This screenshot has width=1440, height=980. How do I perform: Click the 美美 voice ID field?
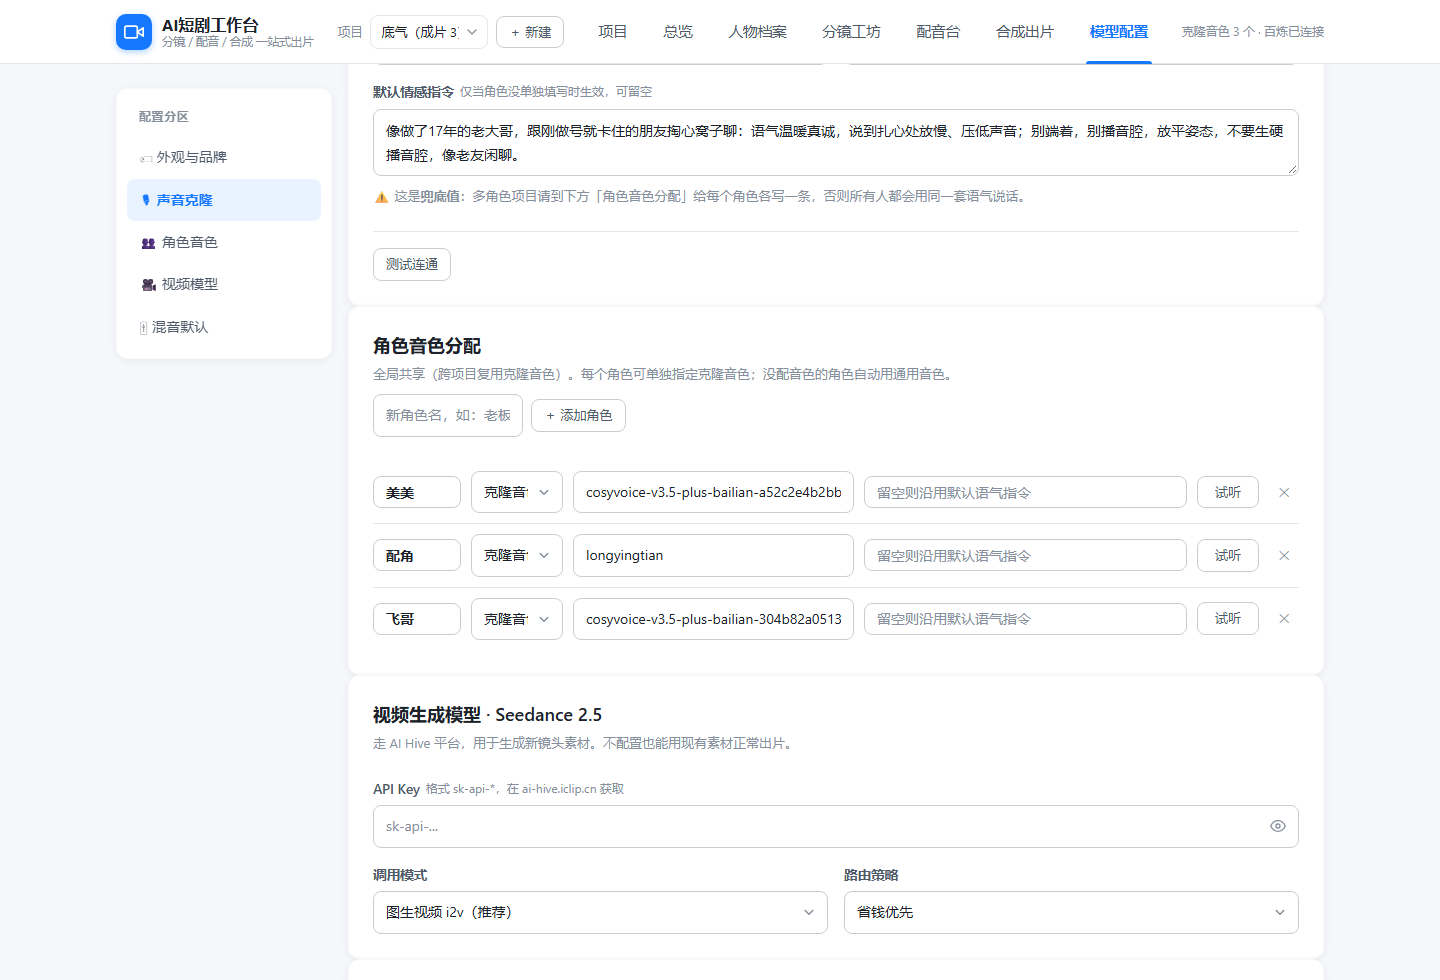pos(713,492)
